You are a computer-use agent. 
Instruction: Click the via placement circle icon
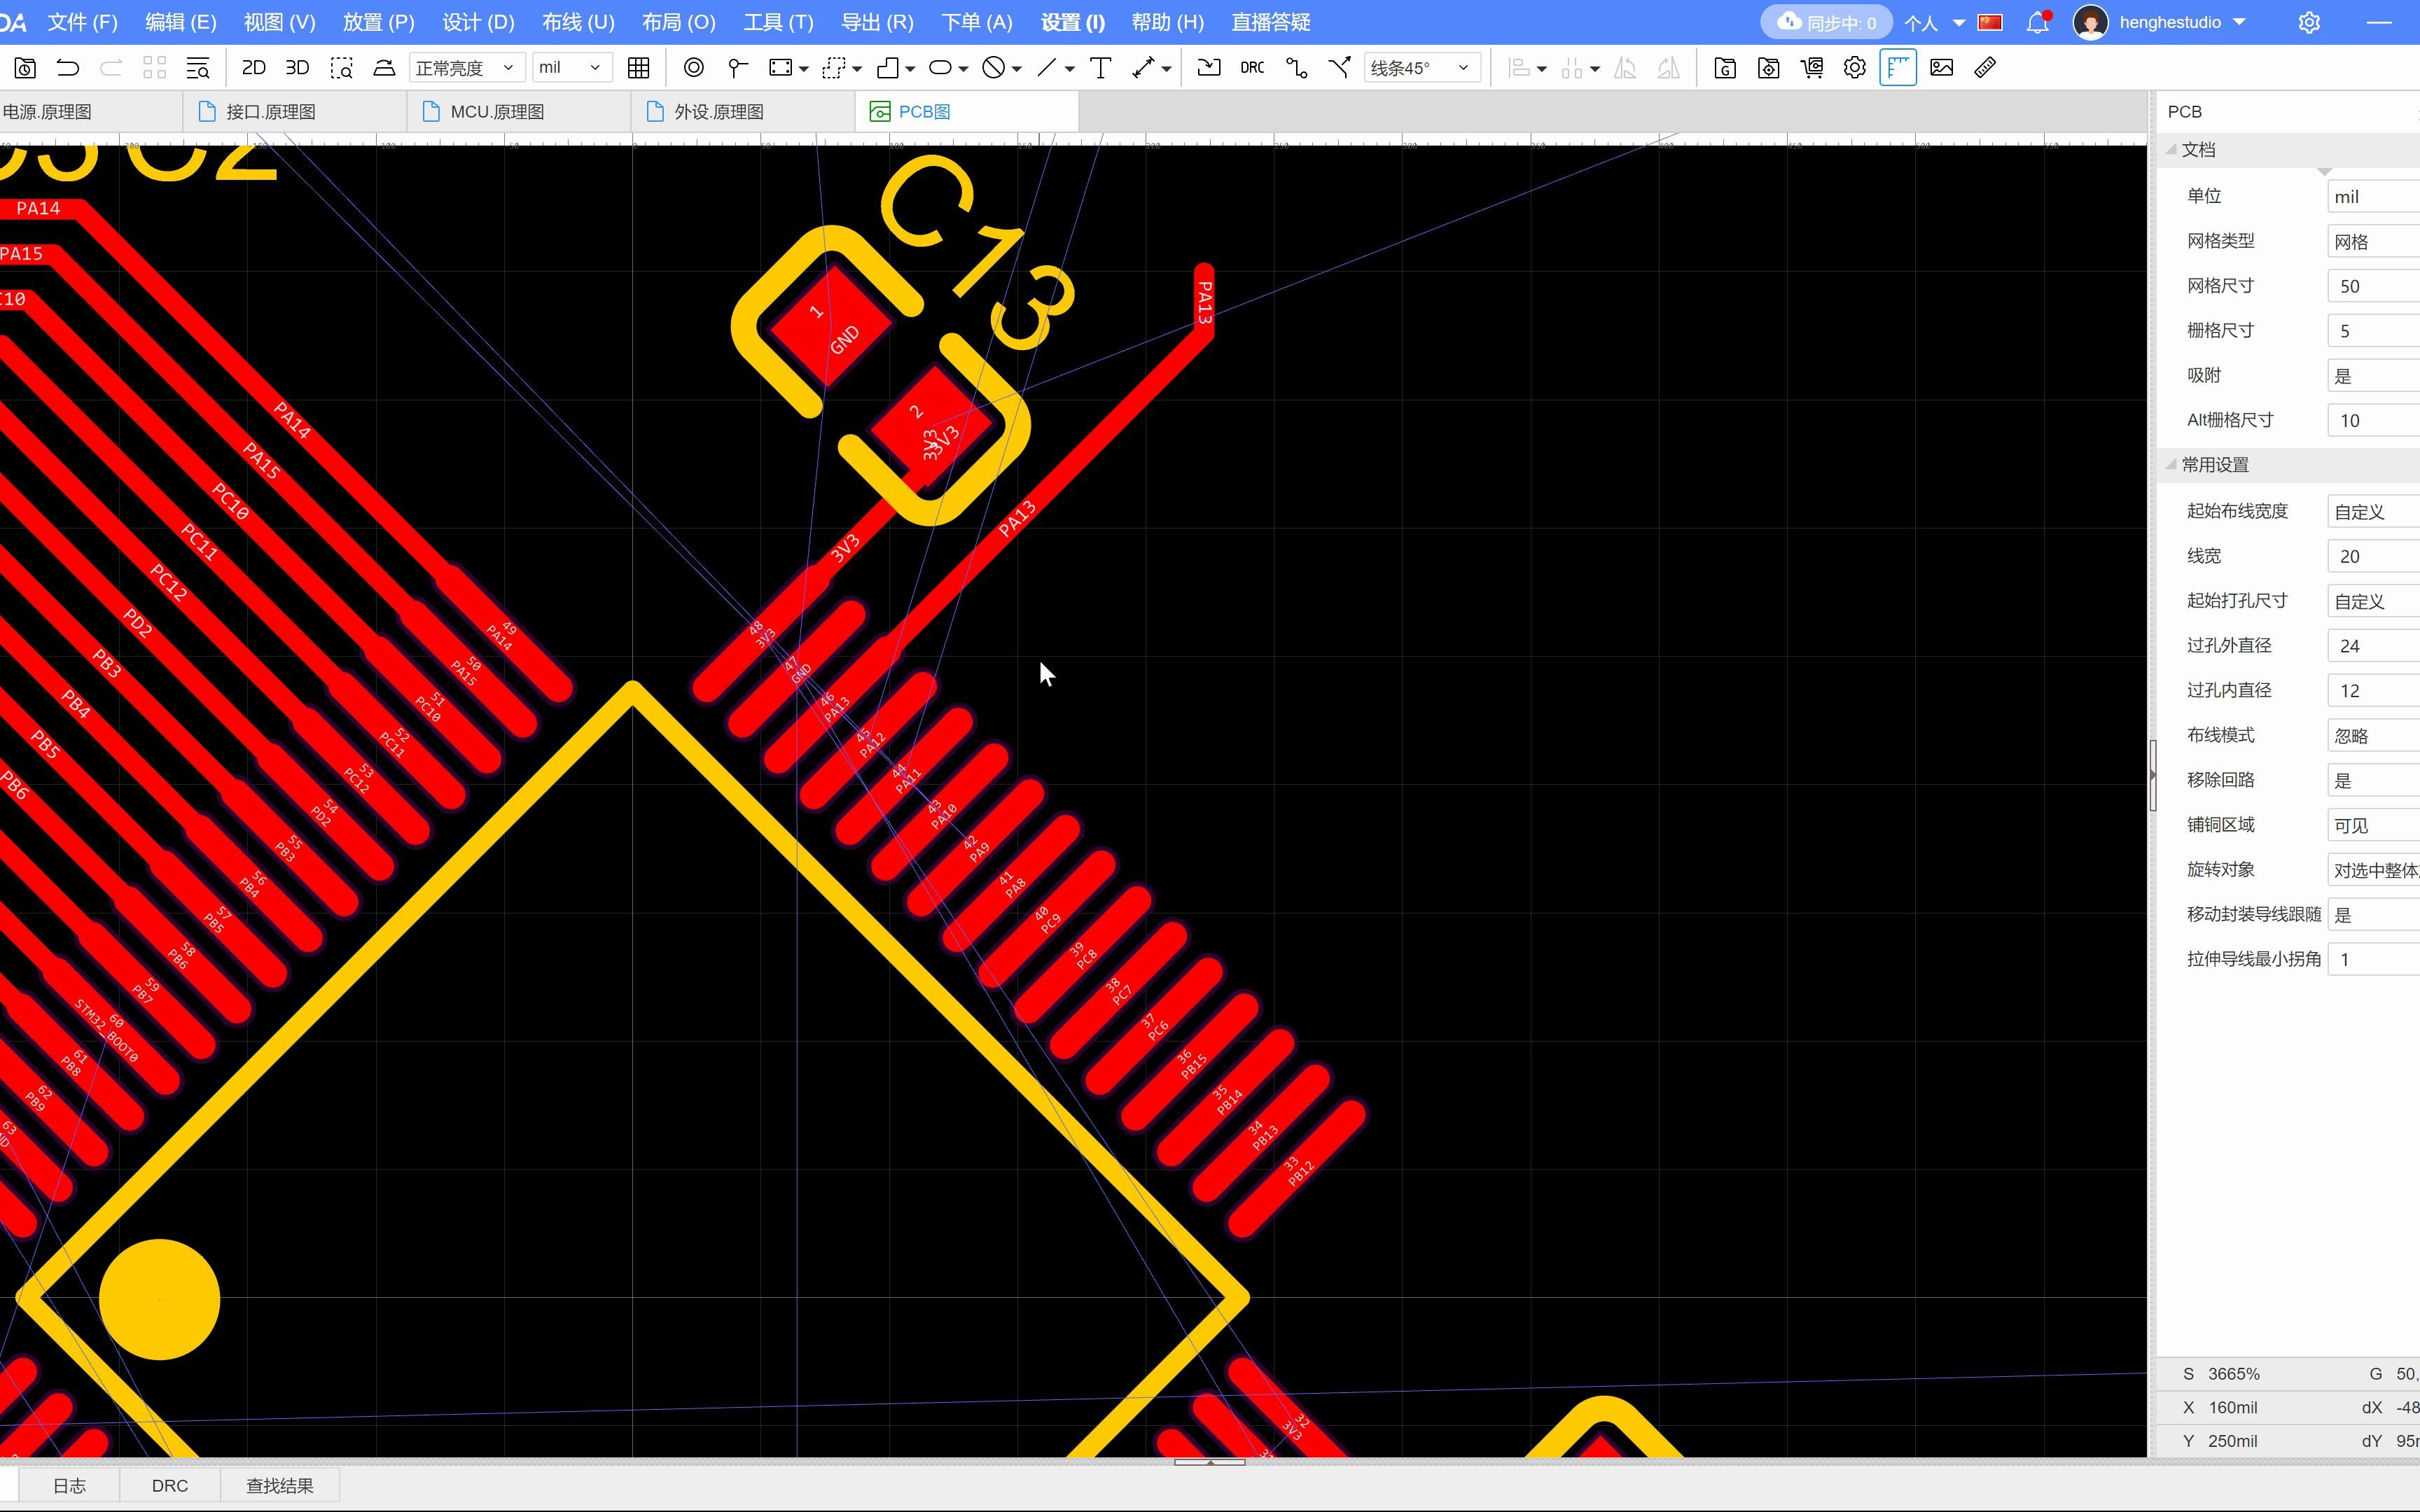693,68
